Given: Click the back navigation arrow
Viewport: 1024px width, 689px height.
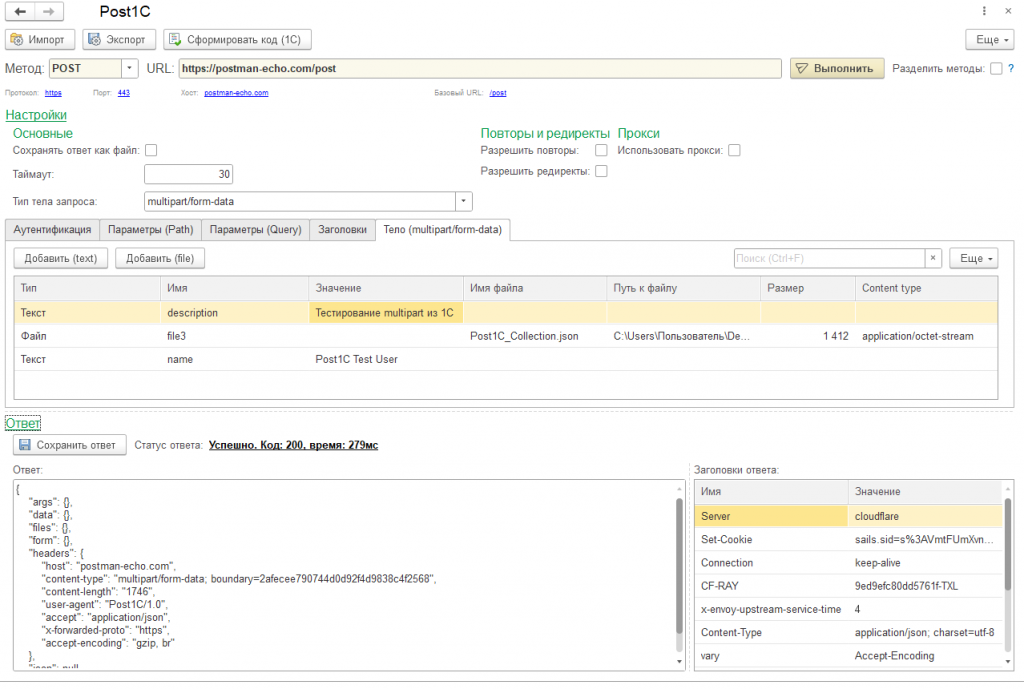Looking at the screenshot, I should tap(21, 12).
